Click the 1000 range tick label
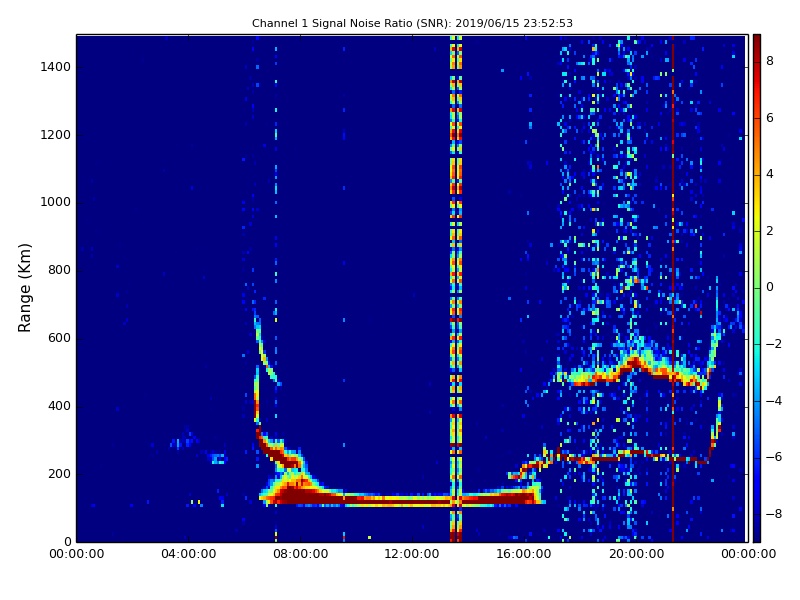 point(56,202)
